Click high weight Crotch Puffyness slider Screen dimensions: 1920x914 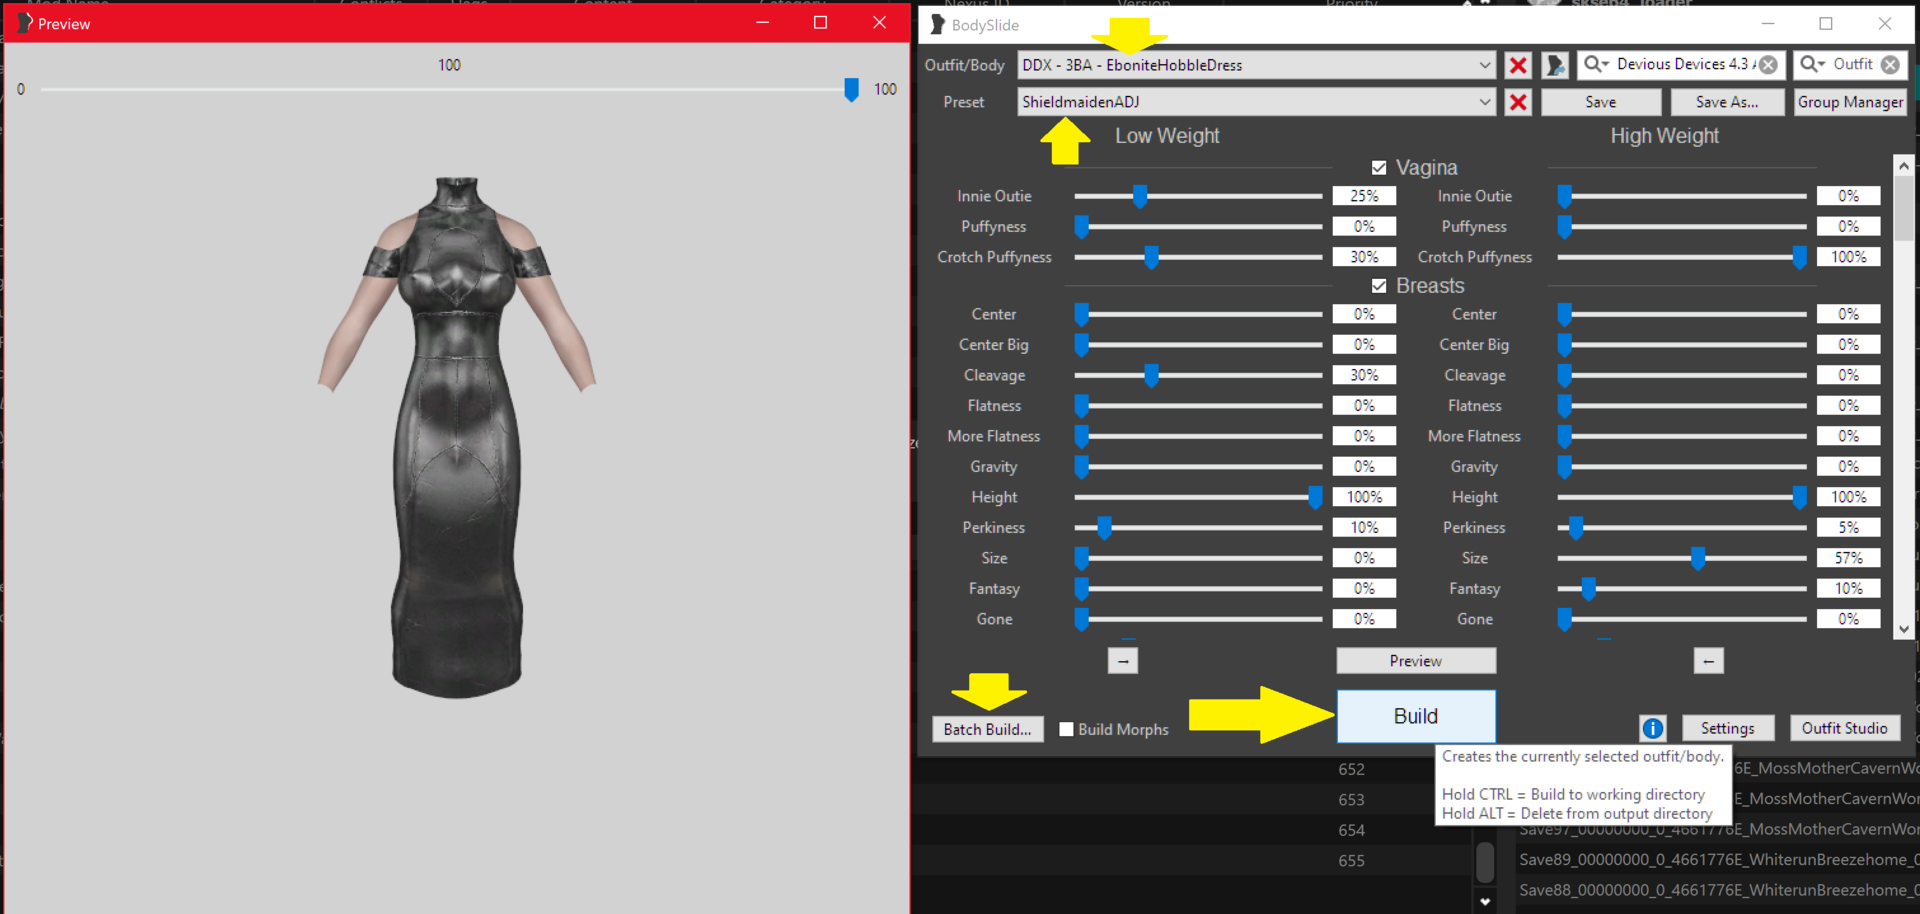[x=1682, y=258]
